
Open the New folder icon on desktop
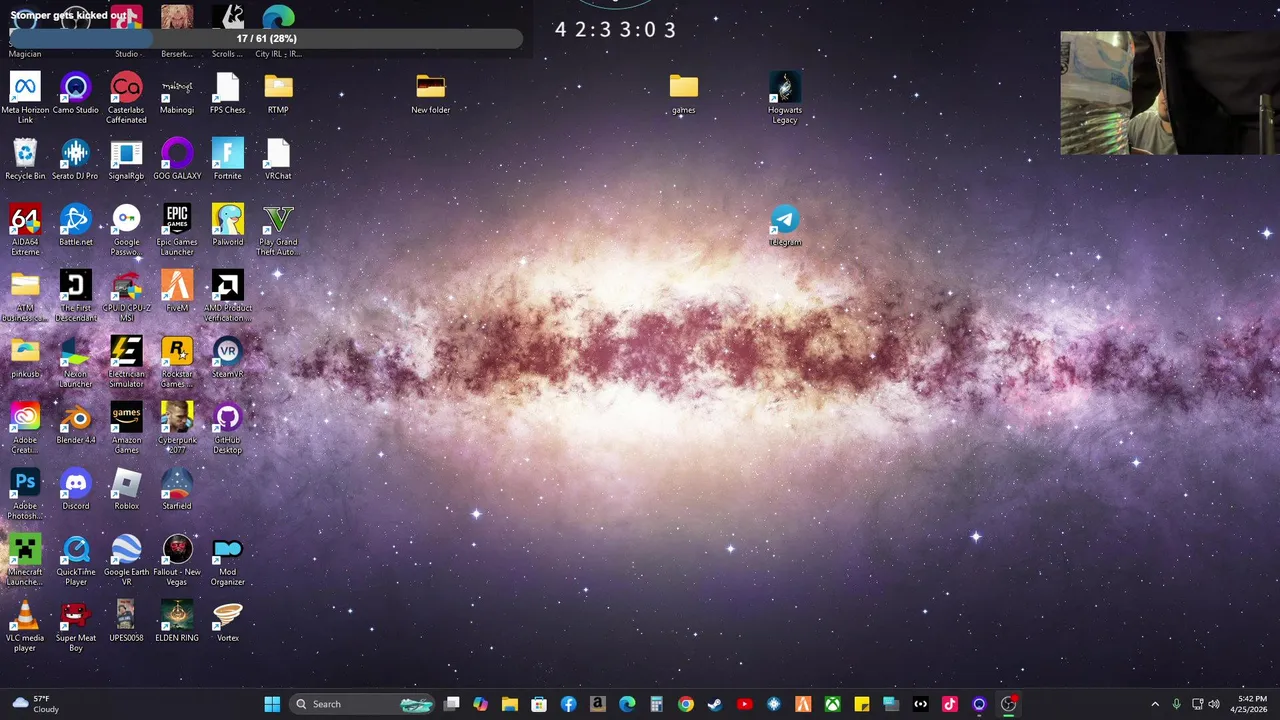tap(430, 94)
